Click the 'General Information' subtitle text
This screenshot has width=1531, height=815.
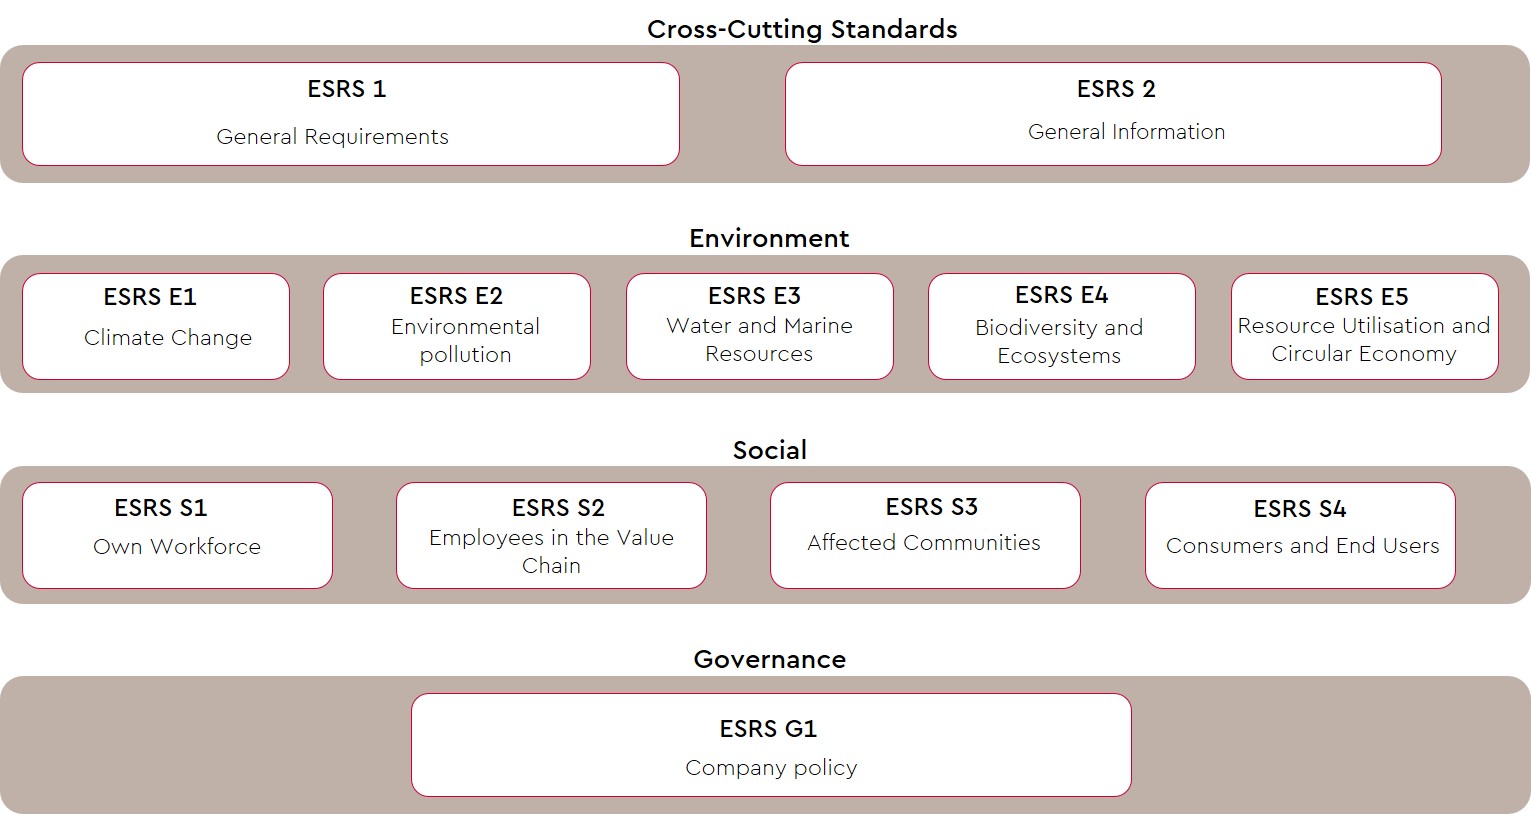pos(1126,132)
